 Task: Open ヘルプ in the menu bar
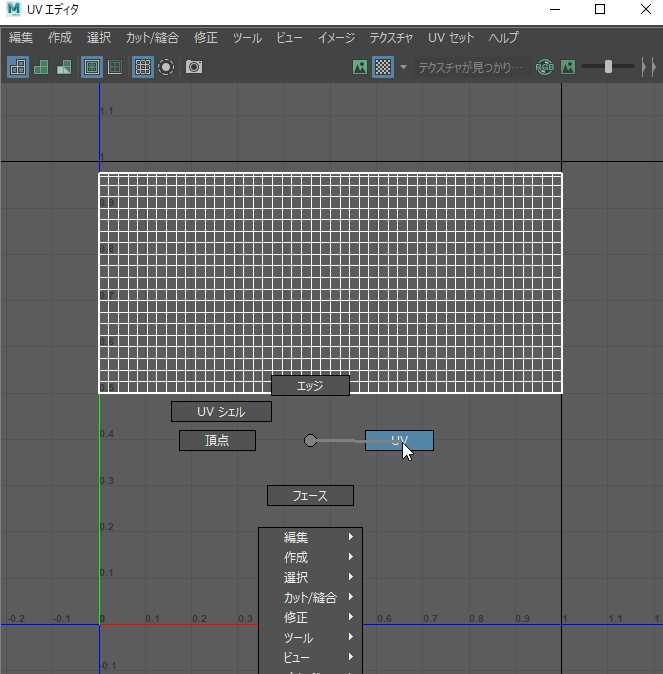(x=503, y=38)
